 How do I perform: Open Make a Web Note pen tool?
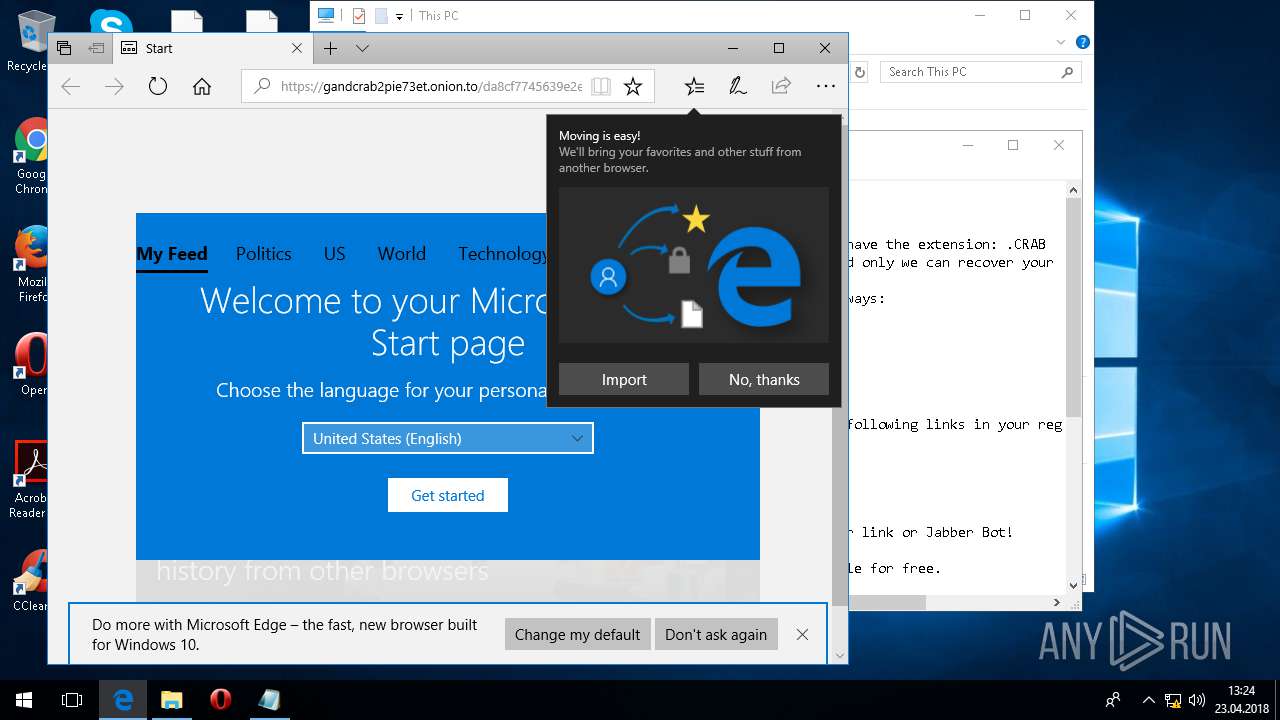[x=738, y=87]
